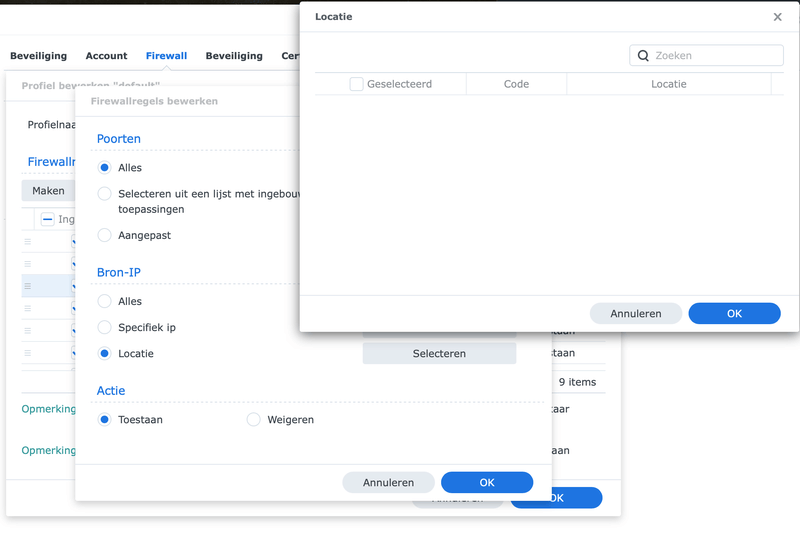Switch to the Account tab

pyautogui.click(x=106, y=56)
